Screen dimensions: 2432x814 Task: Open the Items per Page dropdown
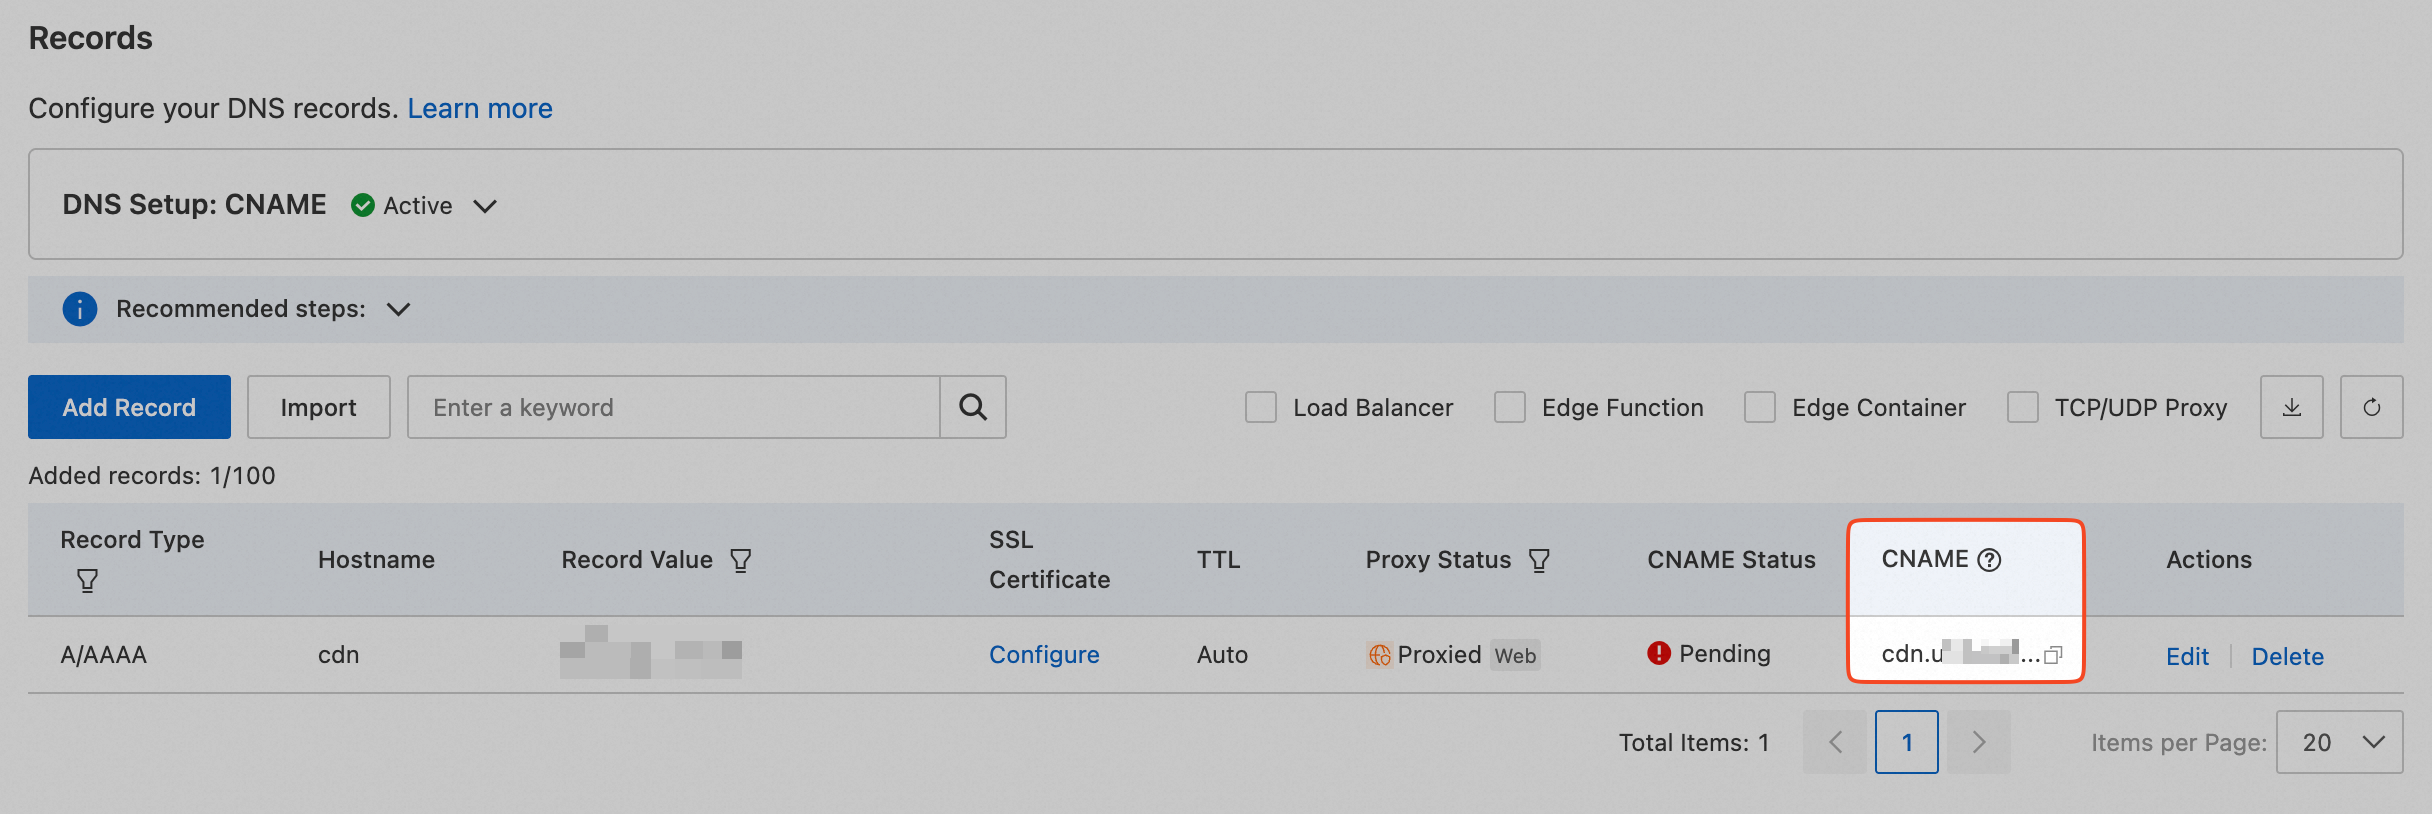2339,742
